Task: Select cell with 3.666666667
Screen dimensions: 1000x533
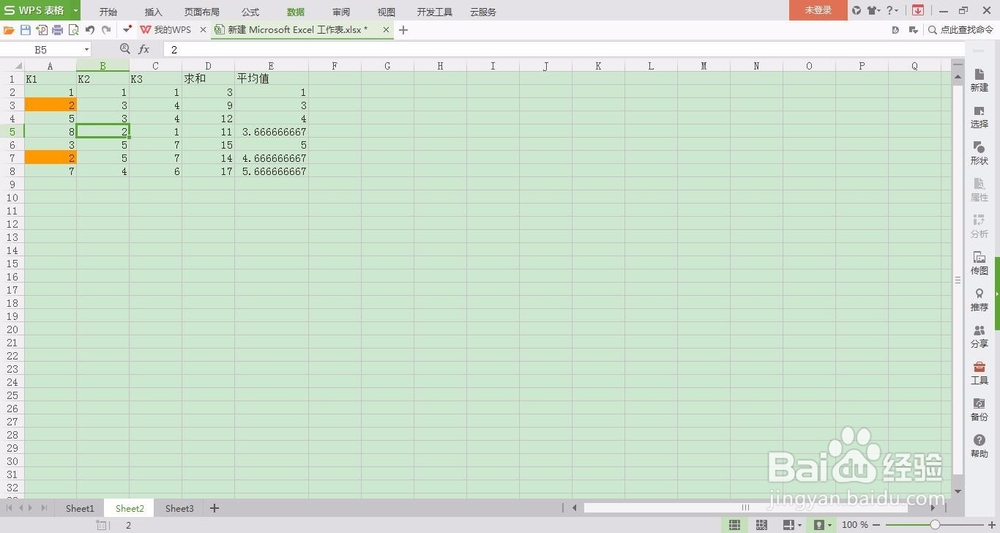Action: point(271,132)
